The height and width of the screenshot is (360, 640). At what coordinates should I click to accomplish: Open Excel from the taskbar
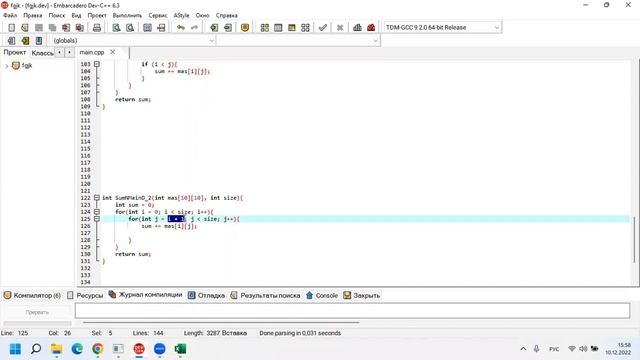[x=180, y=349]
